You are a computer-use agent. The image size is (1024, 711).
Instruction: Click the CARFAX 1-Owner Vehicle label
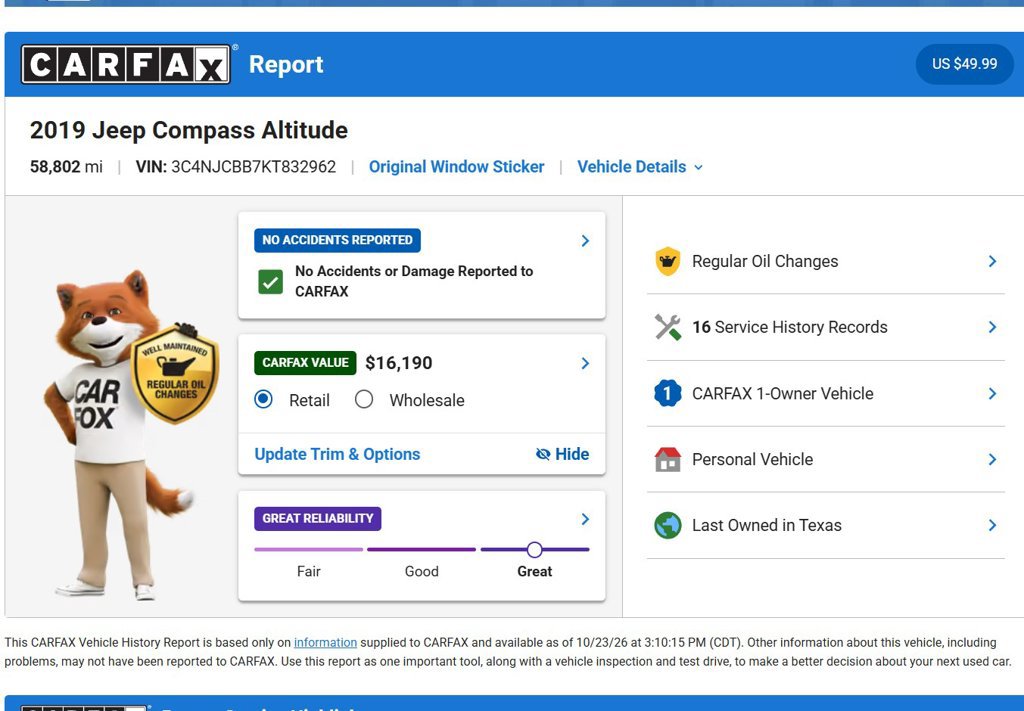click(x=782, y=394)
